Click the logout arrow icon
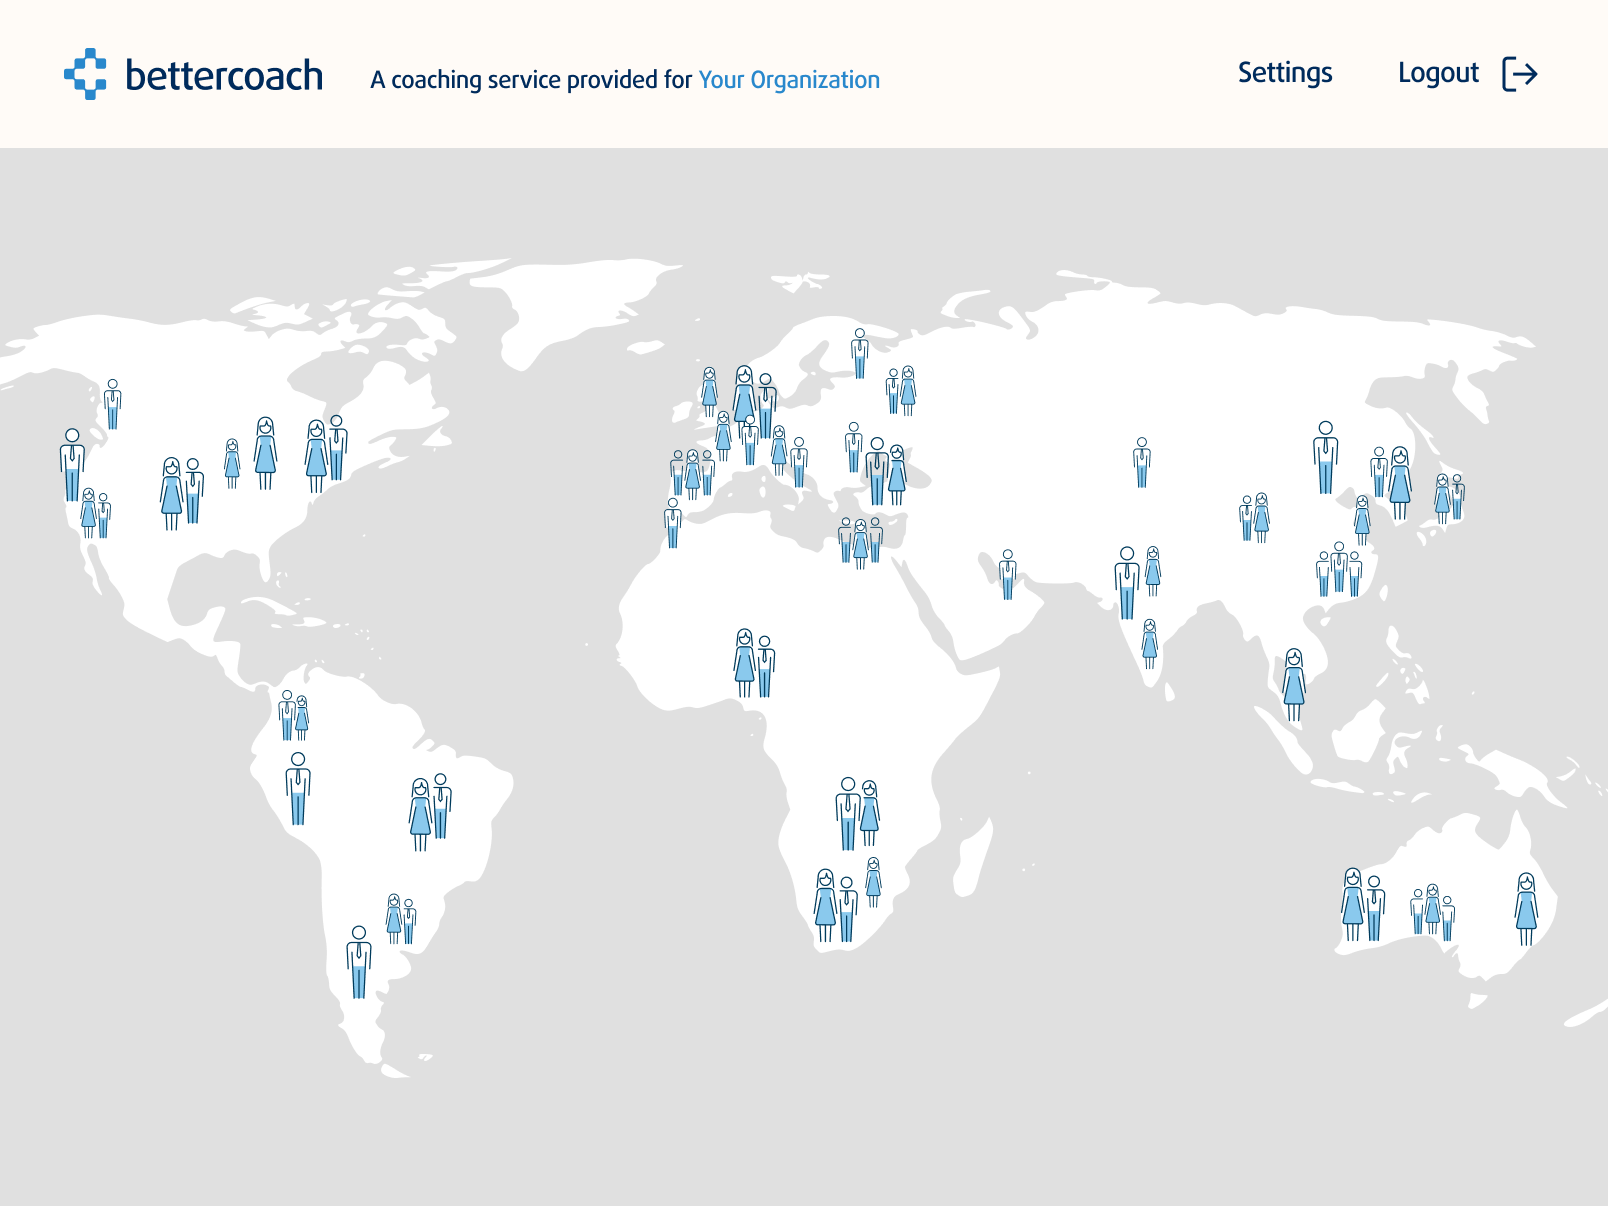This screenshot has width=1608, height=1206. pos(1519,74)
